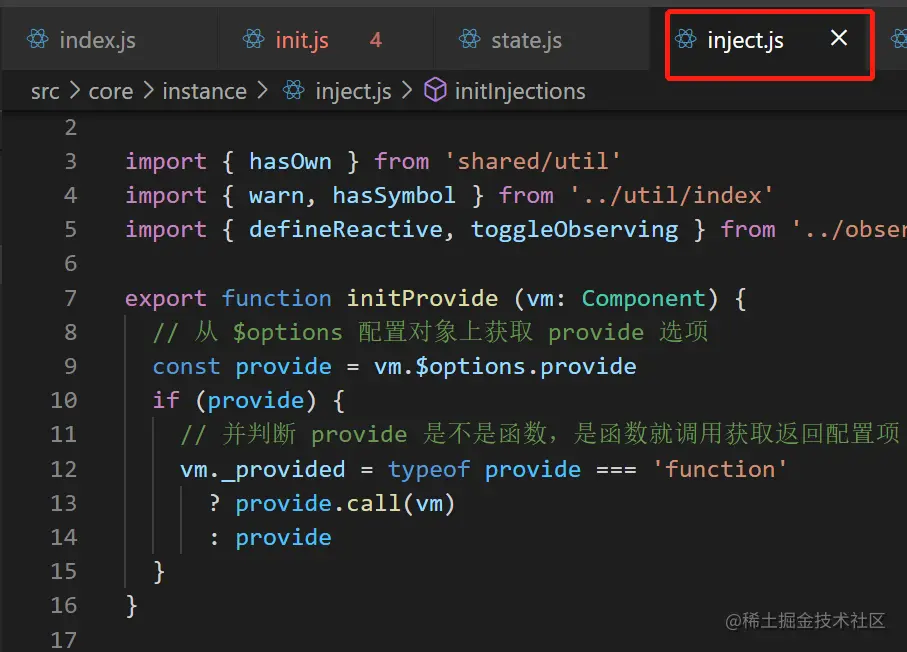Screen dimensions: 907x652
Task: Click the 'function' string literal on line 12
Action: pos(720,469)
